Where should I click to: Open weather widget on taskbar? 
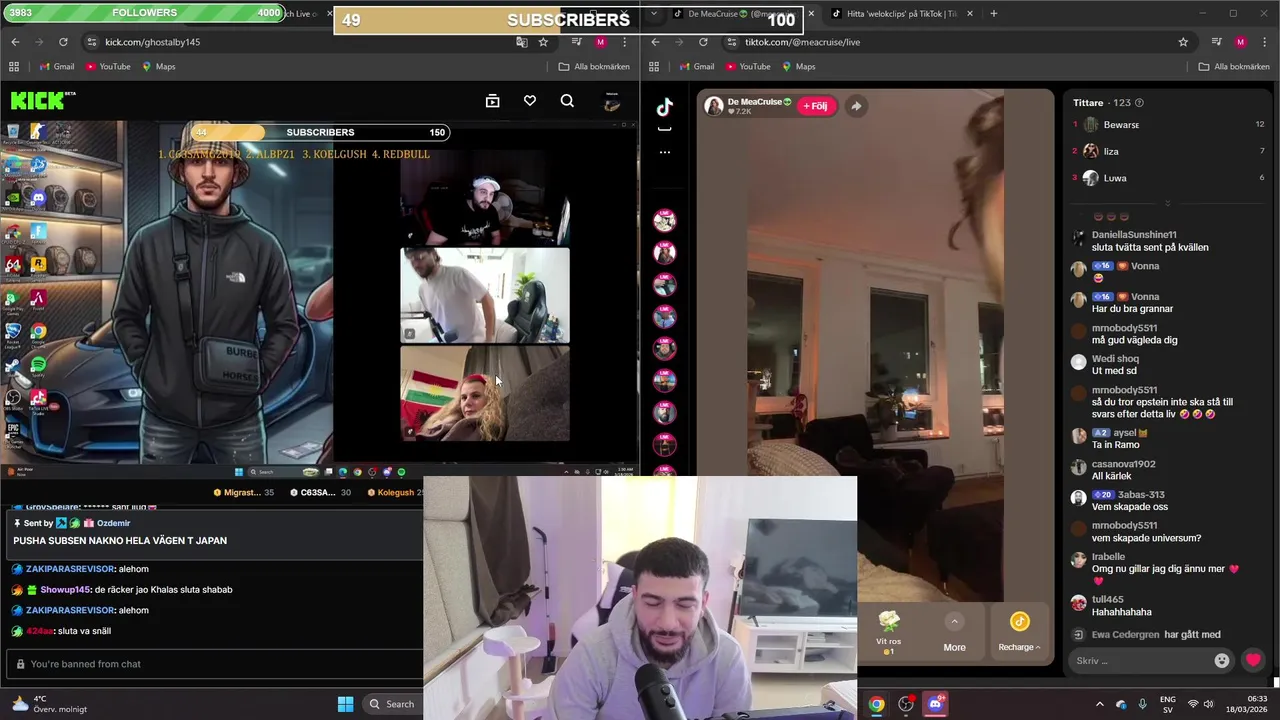pyautogui.click(x=50, y=704)
